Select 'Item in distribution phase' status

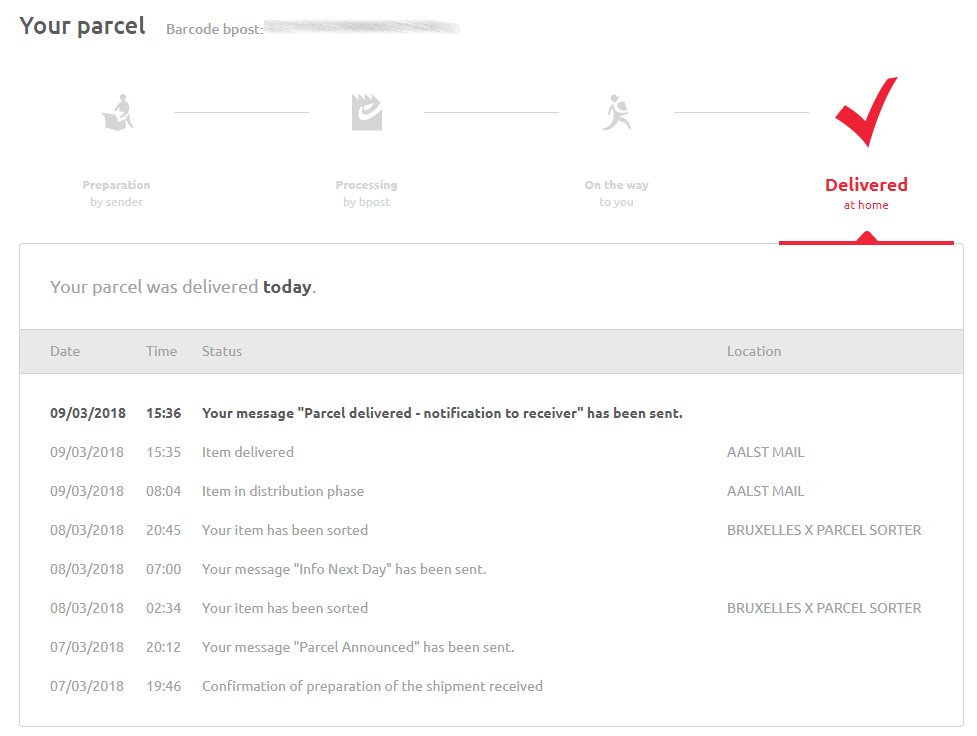[x=283, y=491]
